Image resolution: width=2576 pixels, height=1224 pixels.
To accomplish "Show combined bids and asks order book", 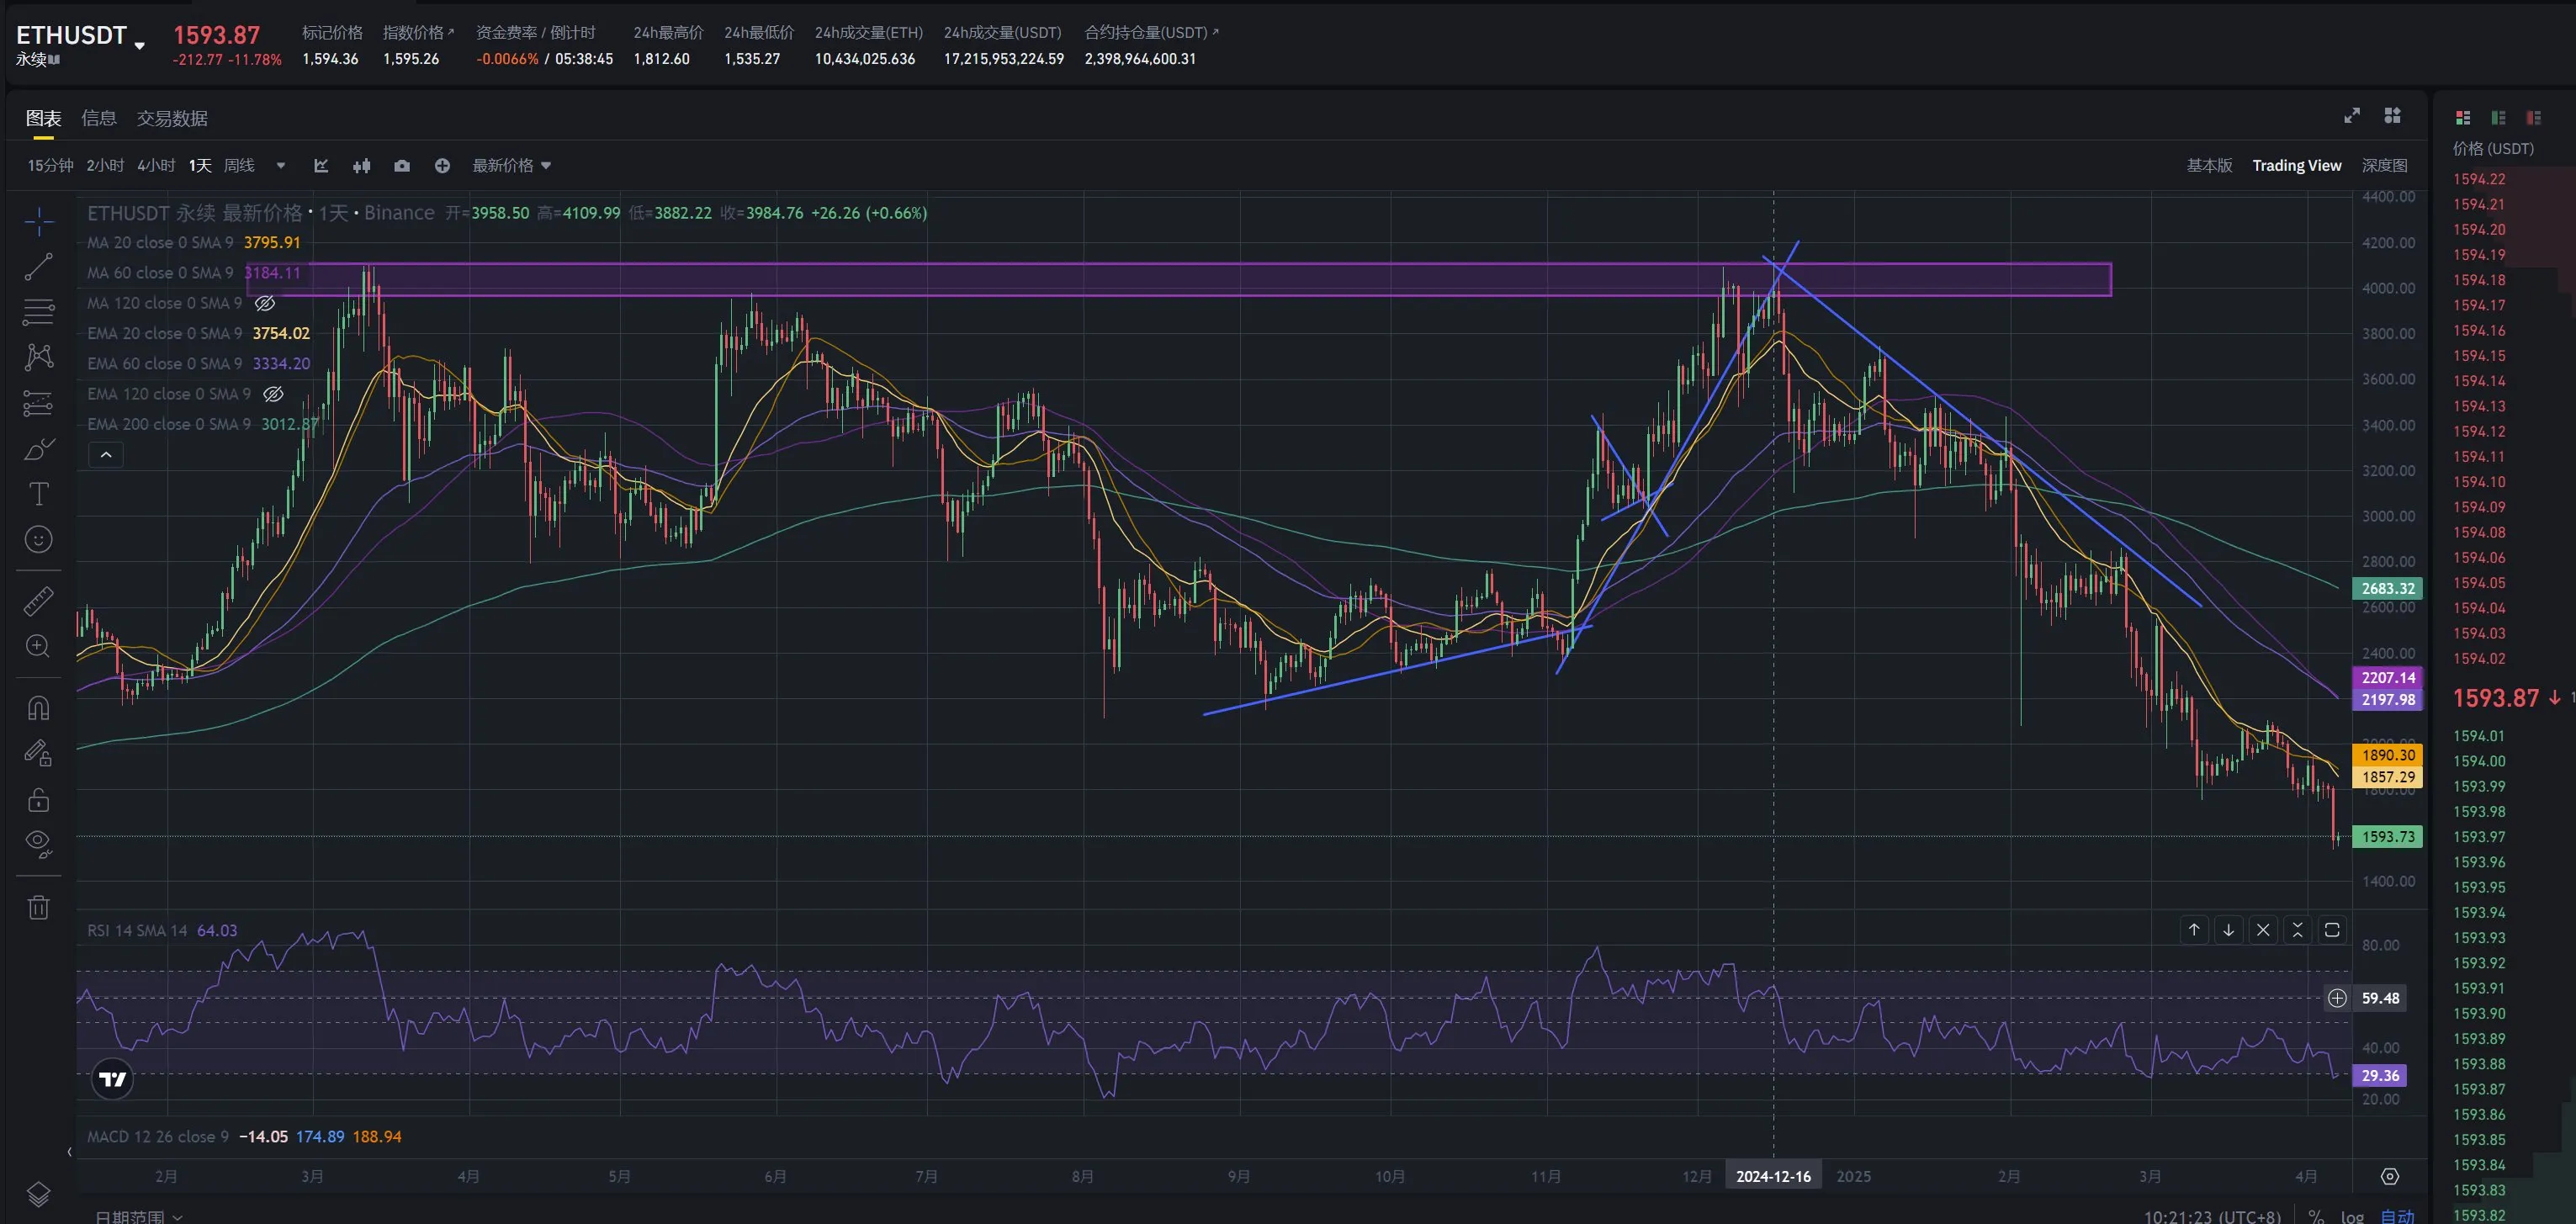I will [2463, 118].
